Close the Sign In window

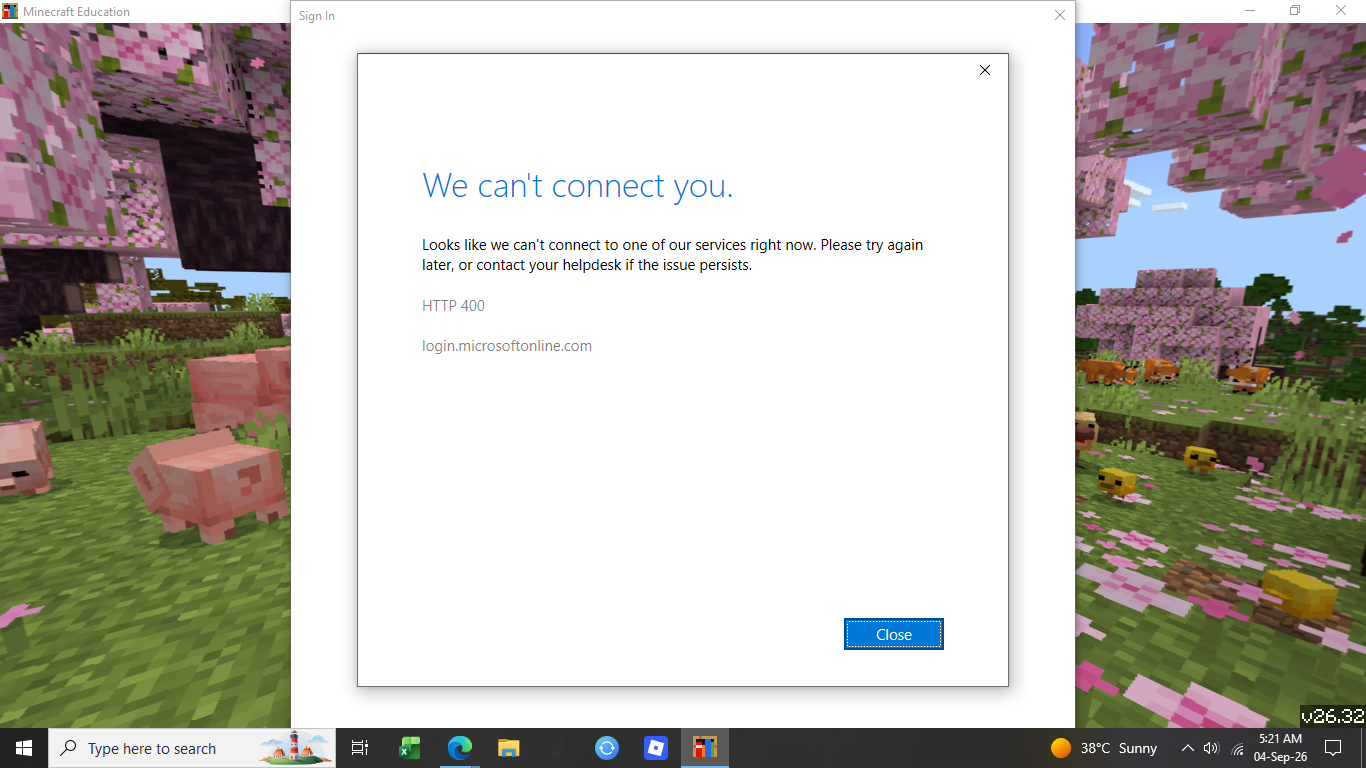1059,15
